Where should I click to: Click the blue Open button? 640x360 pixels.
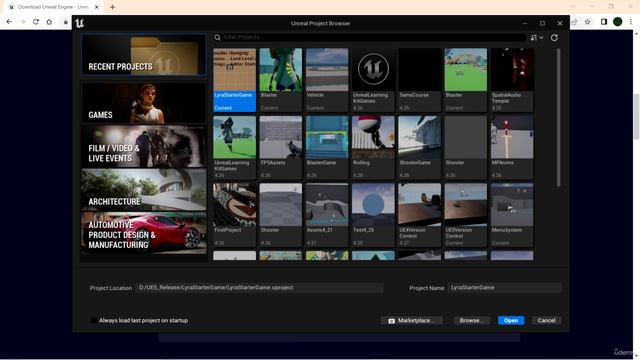(511, 320)
